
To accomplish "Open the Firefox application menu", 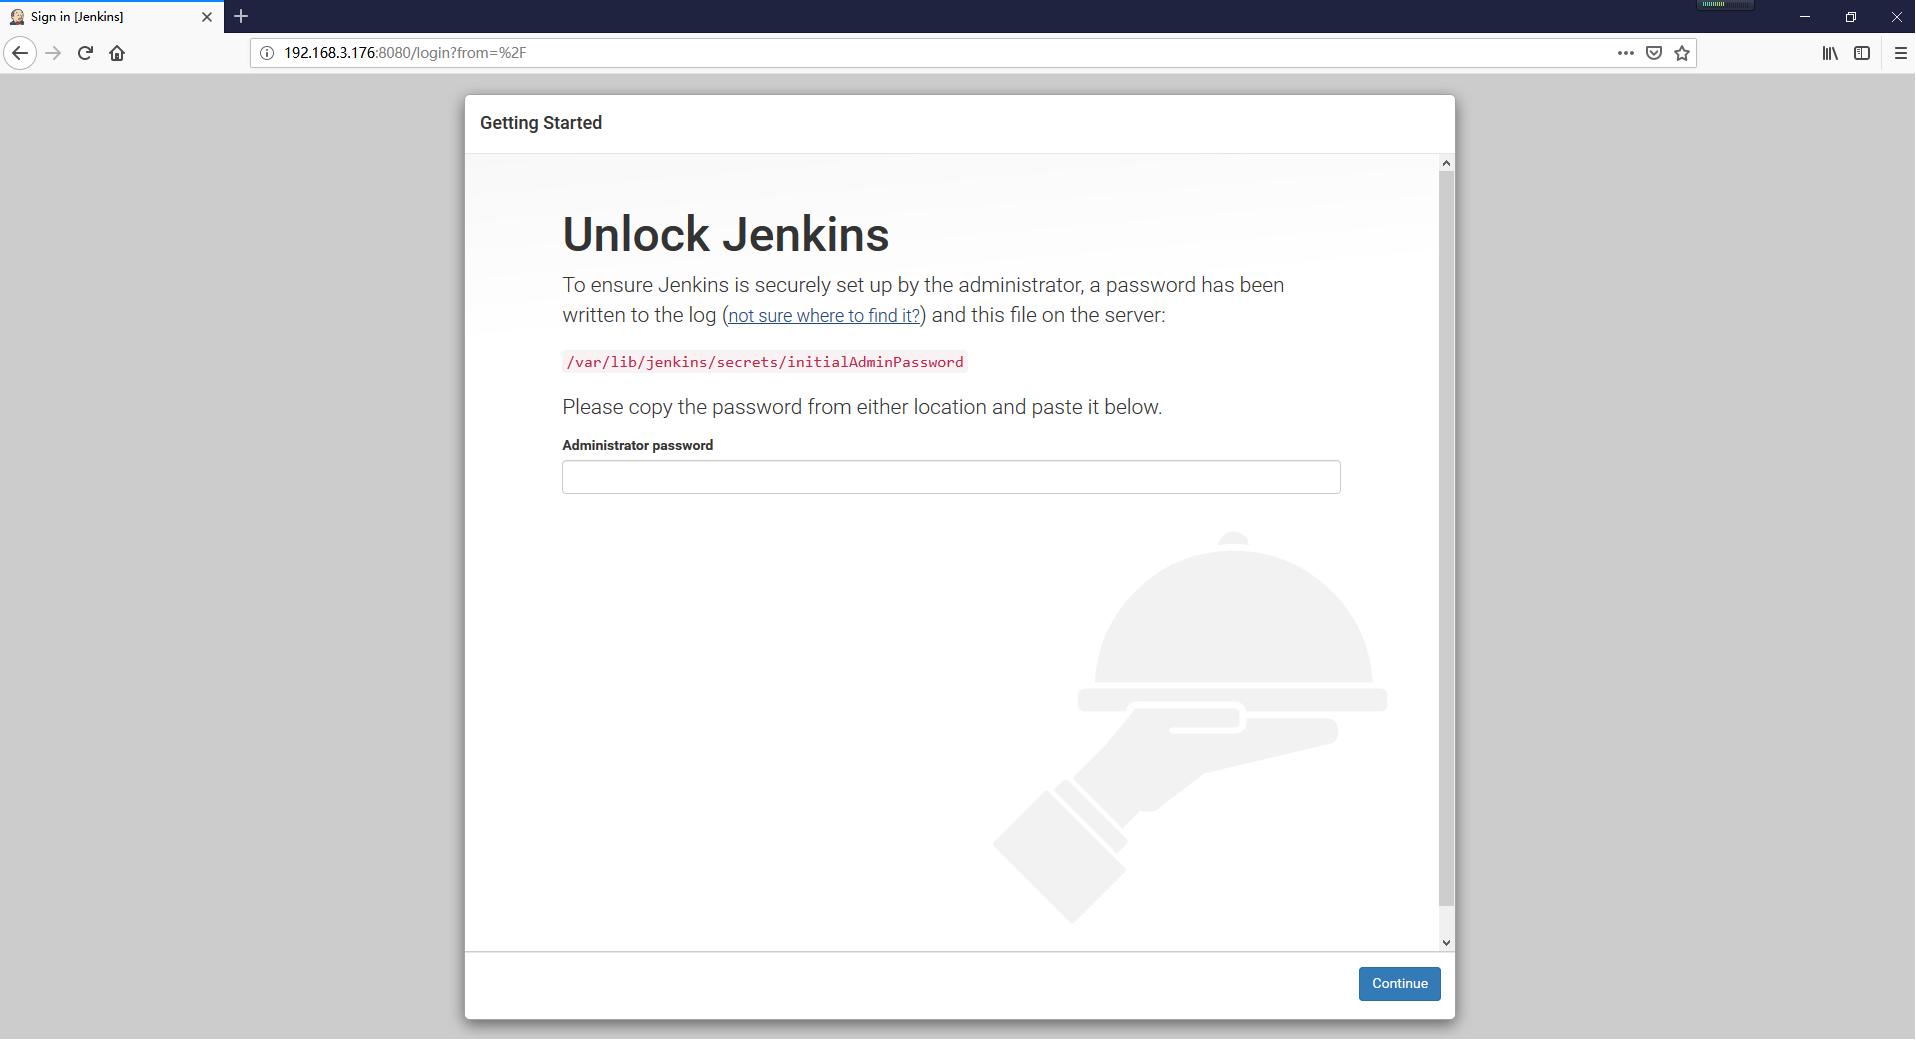I will [1899, 53].
